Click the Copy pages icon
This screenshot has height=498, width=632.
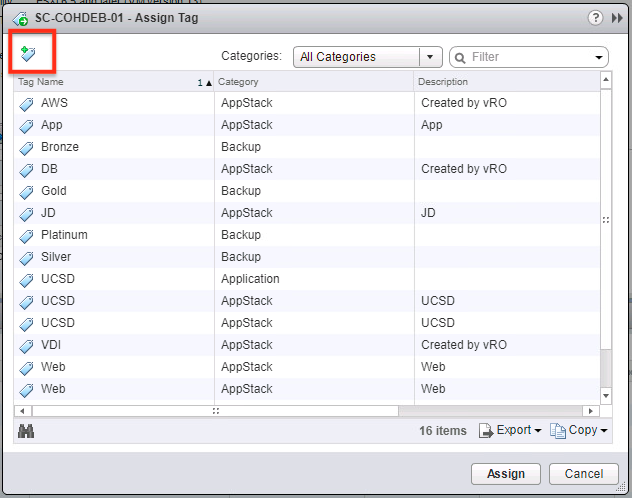point(558,431)
